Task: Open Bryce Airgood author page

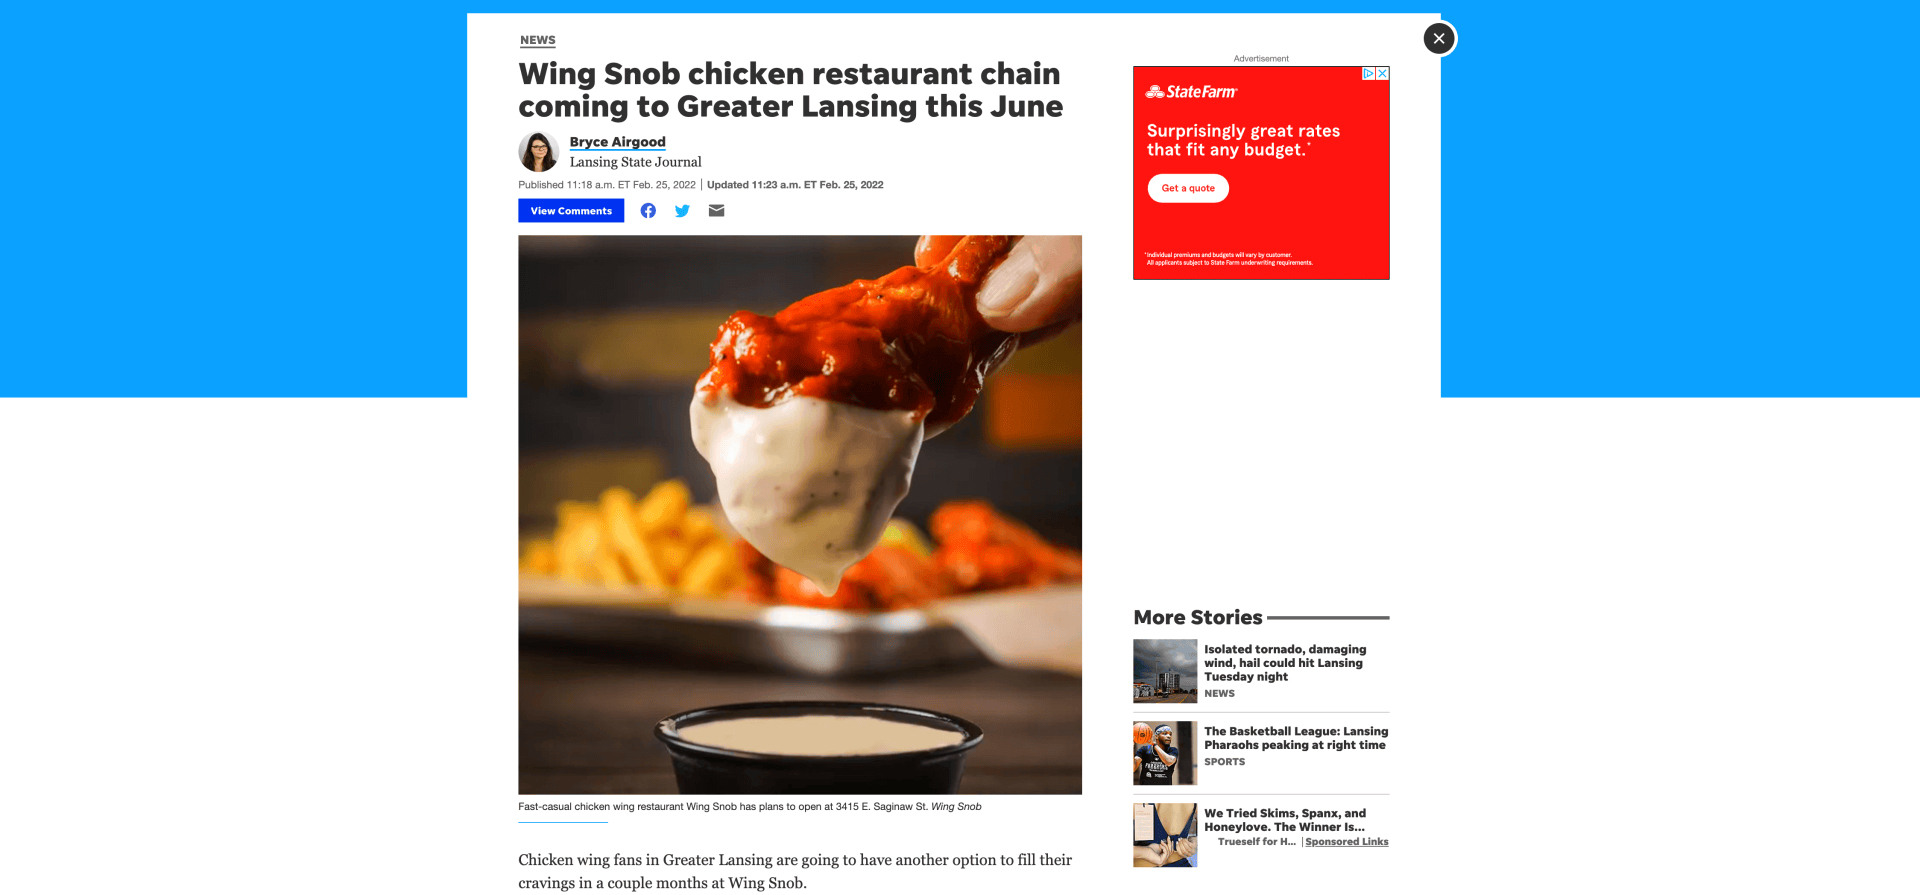Action: pyautogui.click(x=617, y=142)
